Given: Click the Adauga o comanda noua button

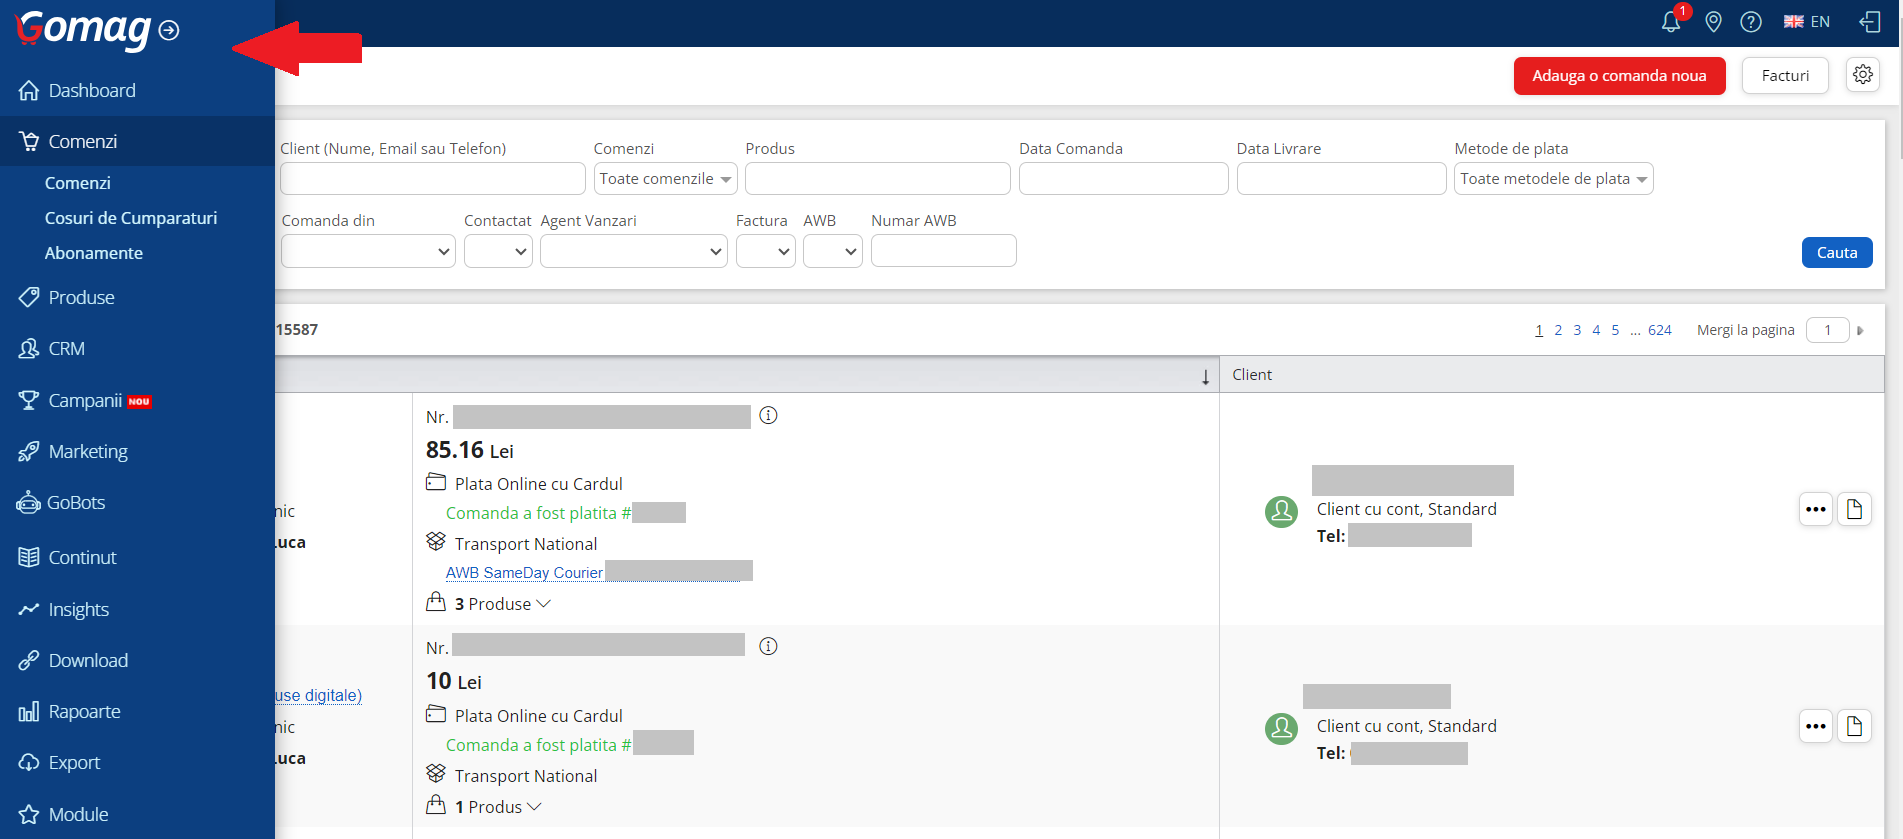Looking at the screenshot, I should (1618, 76).
